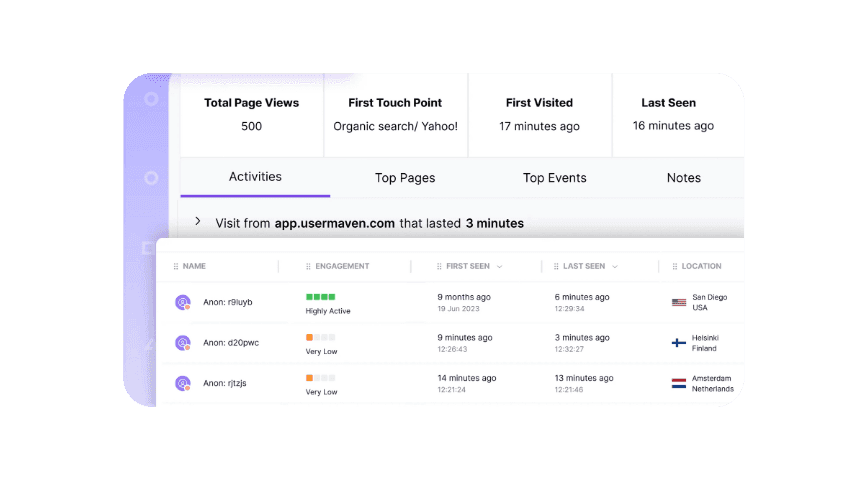
Task: Expand the visit from app.usermaven.com entry
Action: [x=198, y=222]
